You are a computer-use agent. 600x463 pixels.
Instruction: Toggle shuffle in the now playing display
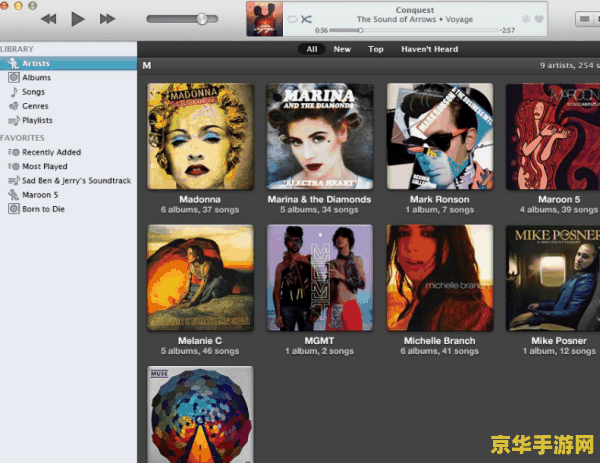[306, 20]
